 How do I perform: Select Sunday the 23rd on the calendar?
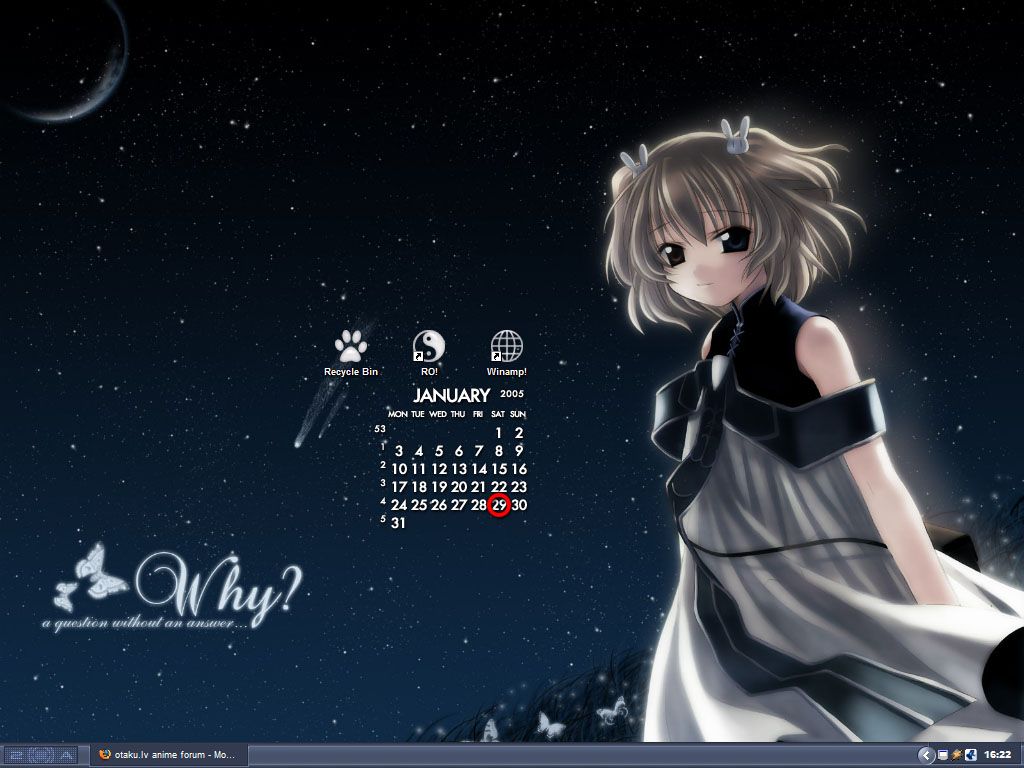pyautogui.click(x=519, y=487)
